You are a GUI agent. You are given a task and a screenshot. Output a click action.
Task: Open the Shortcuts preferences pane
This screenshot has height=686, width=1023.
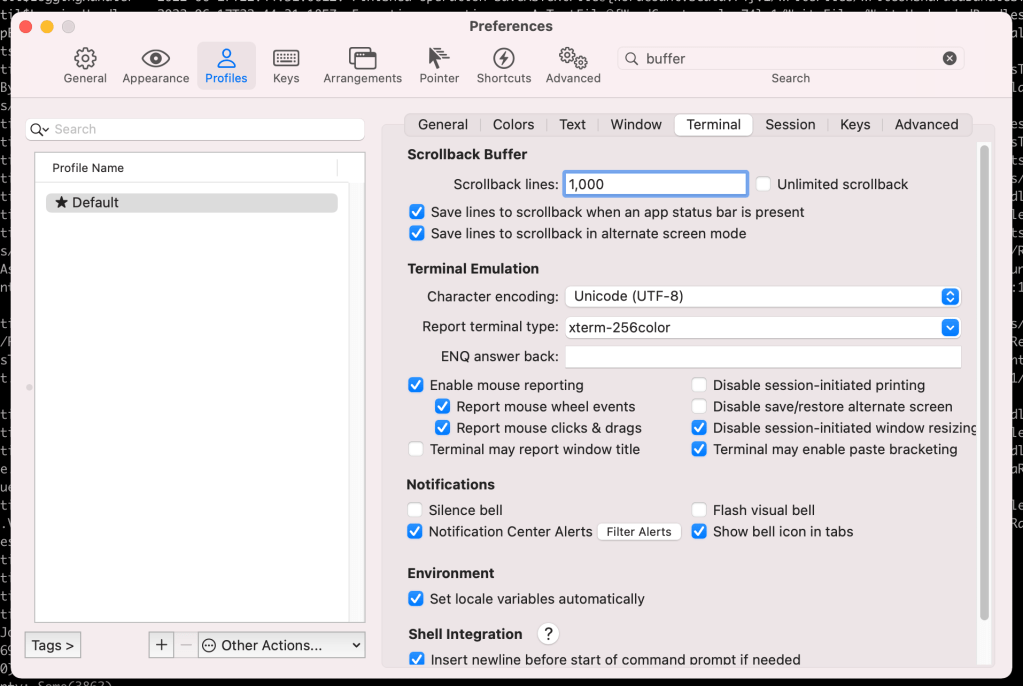(x=504, y=65)
